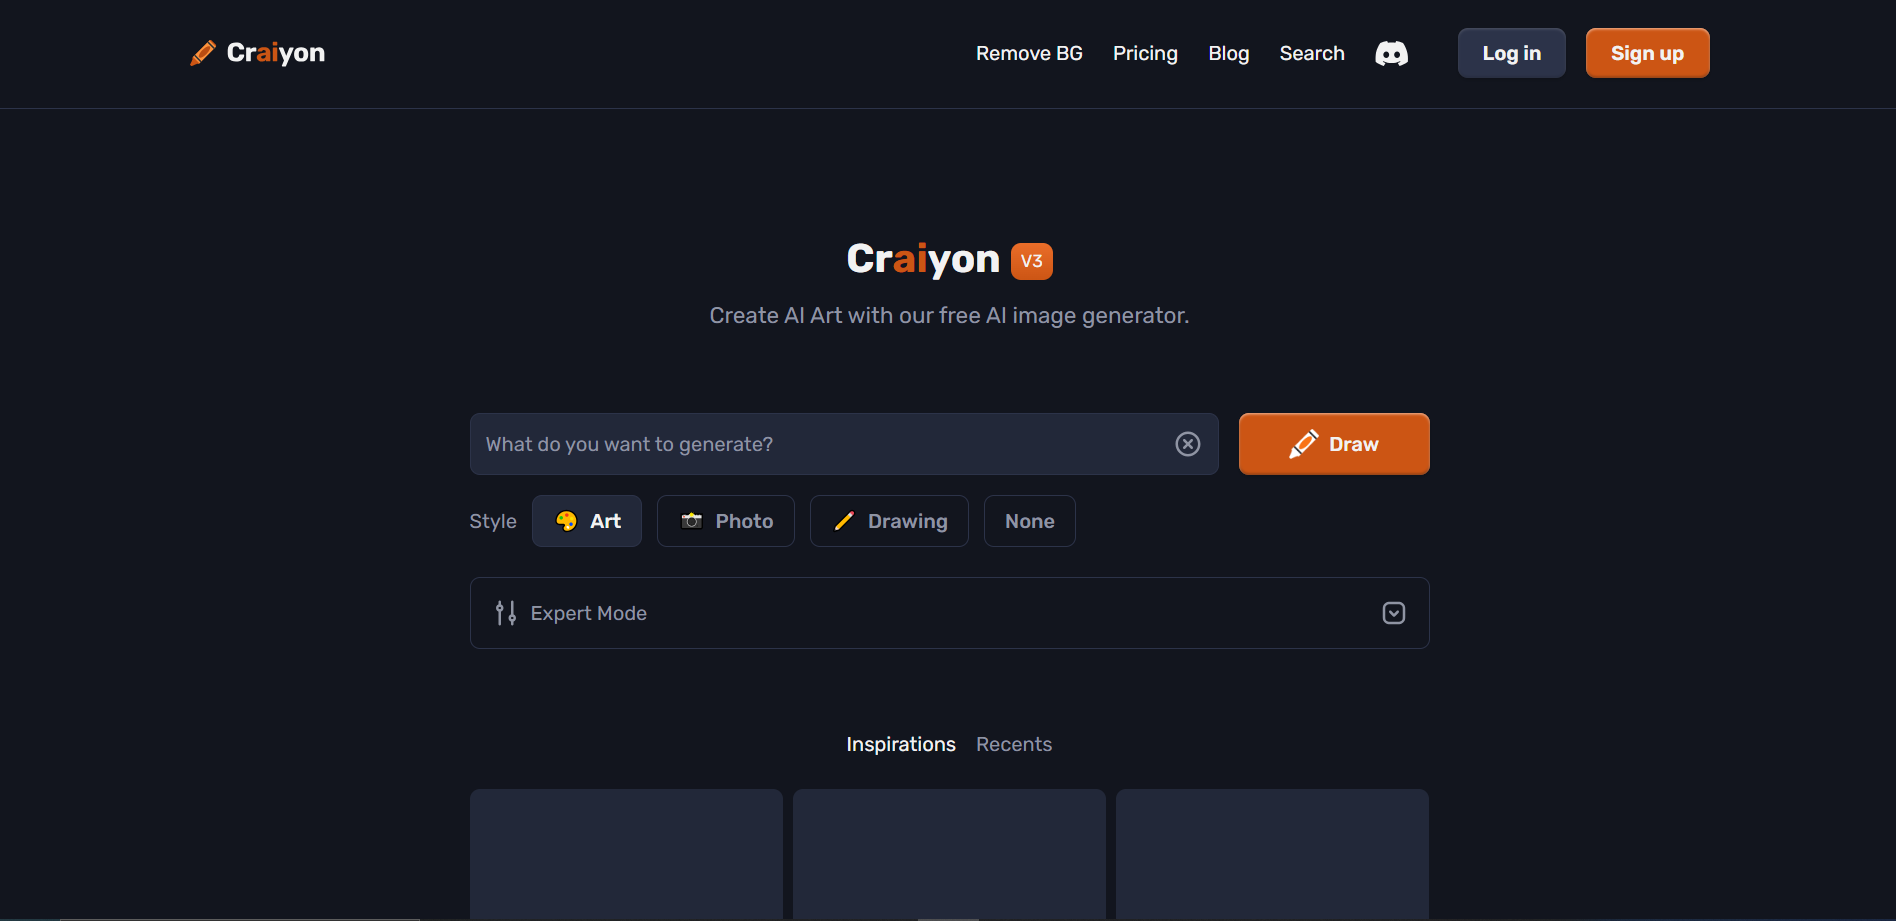Screen dimensions: 1896x921
Task: Click the Sign up button
Action: pyautogui.click(x=1646, y=52)
